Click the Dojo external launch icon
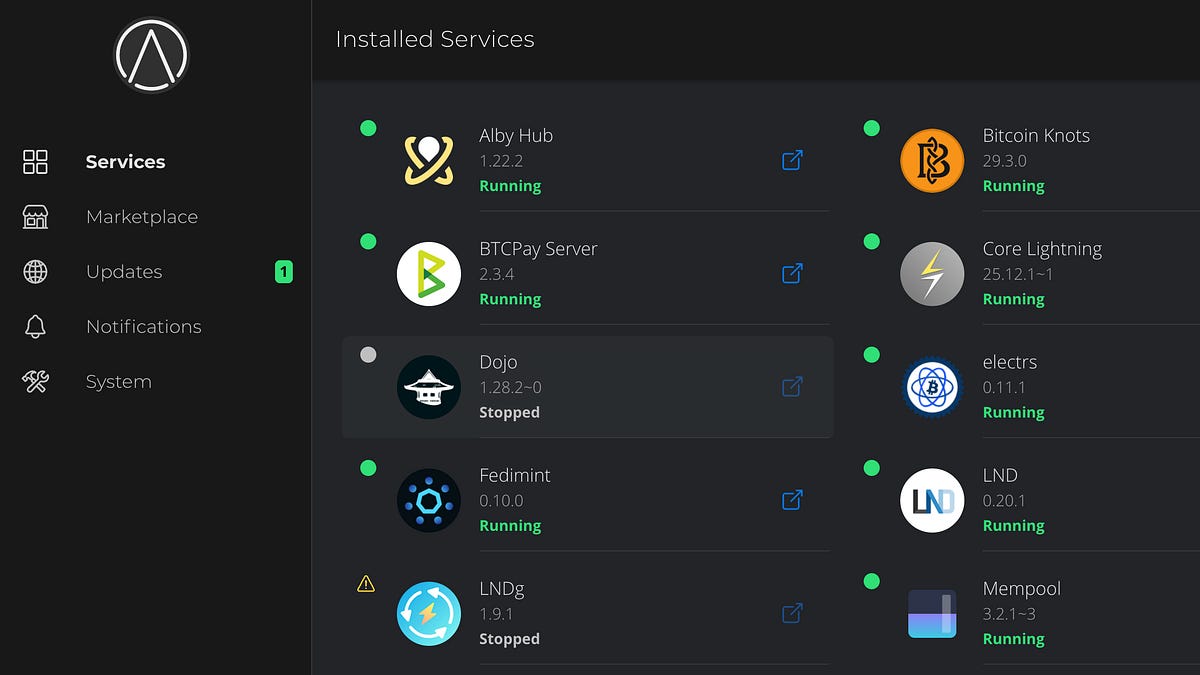The width and height of the screenshot is (1200, 675). click(x=792, y=386)
